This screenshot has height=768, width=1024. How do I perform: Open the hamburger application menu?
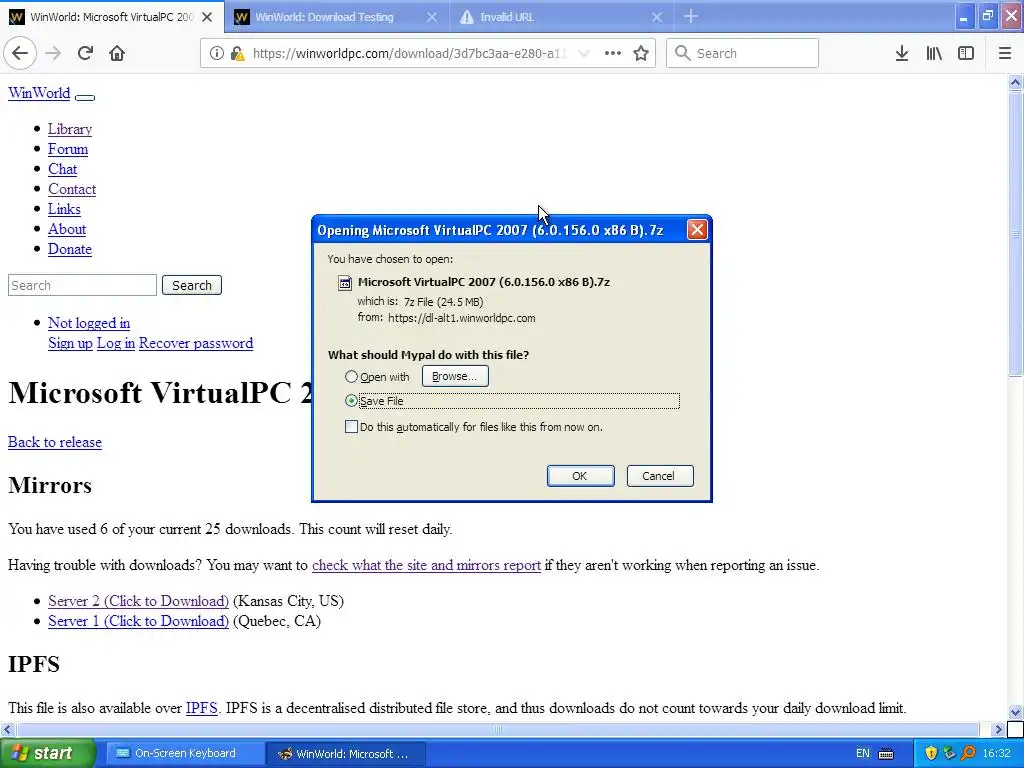coord(1005,53)
